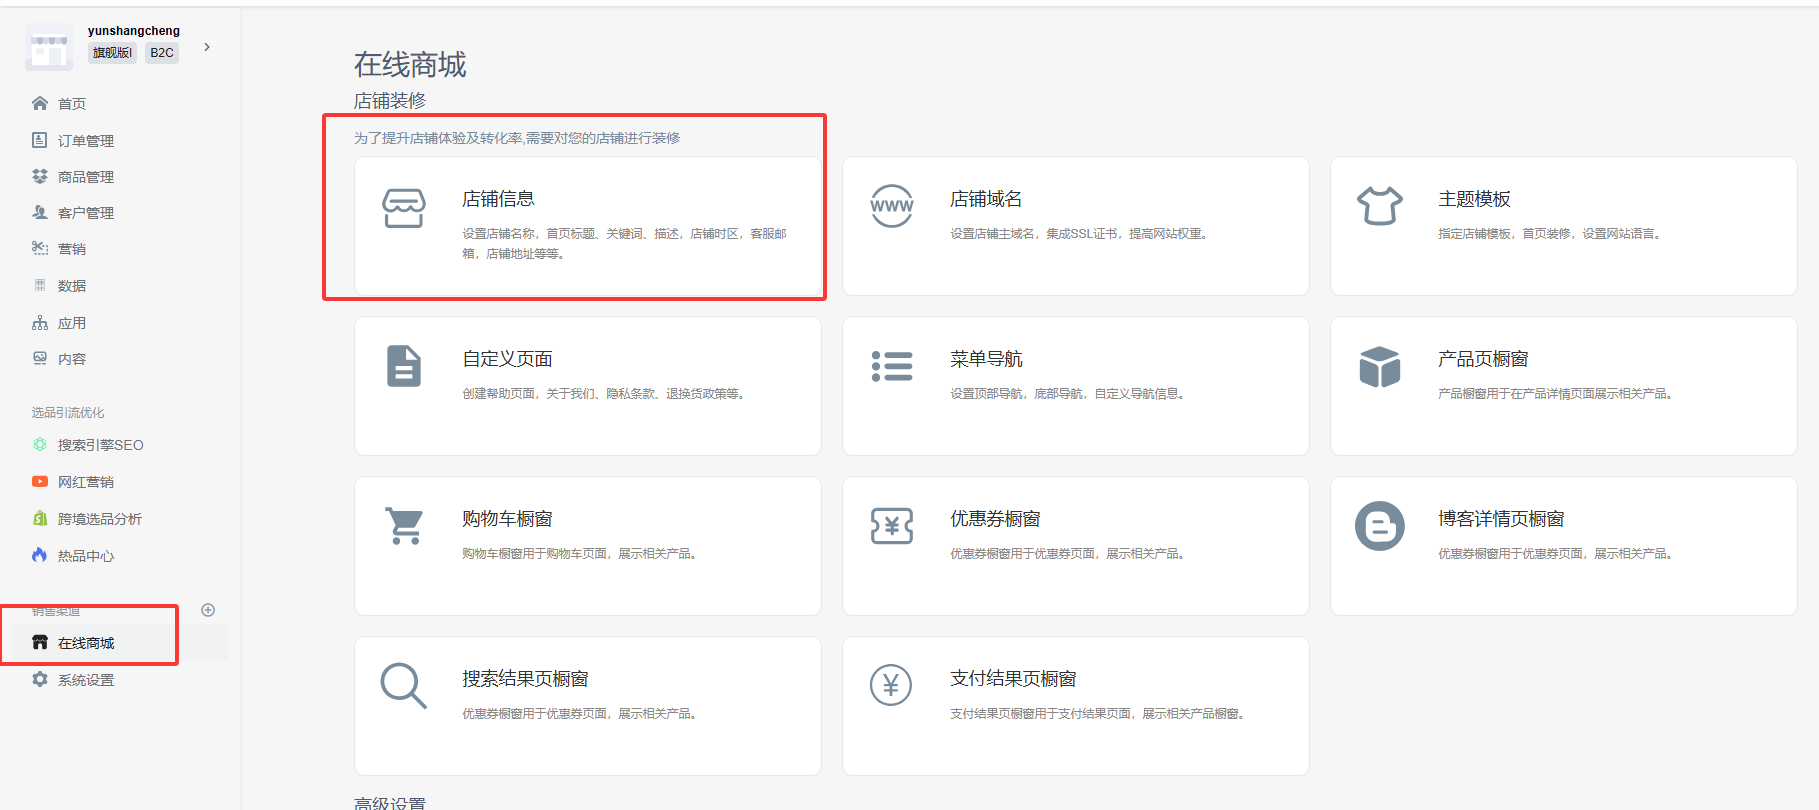
Task: Open 订单管理 in the sidebar
Action: coord(85,141)
